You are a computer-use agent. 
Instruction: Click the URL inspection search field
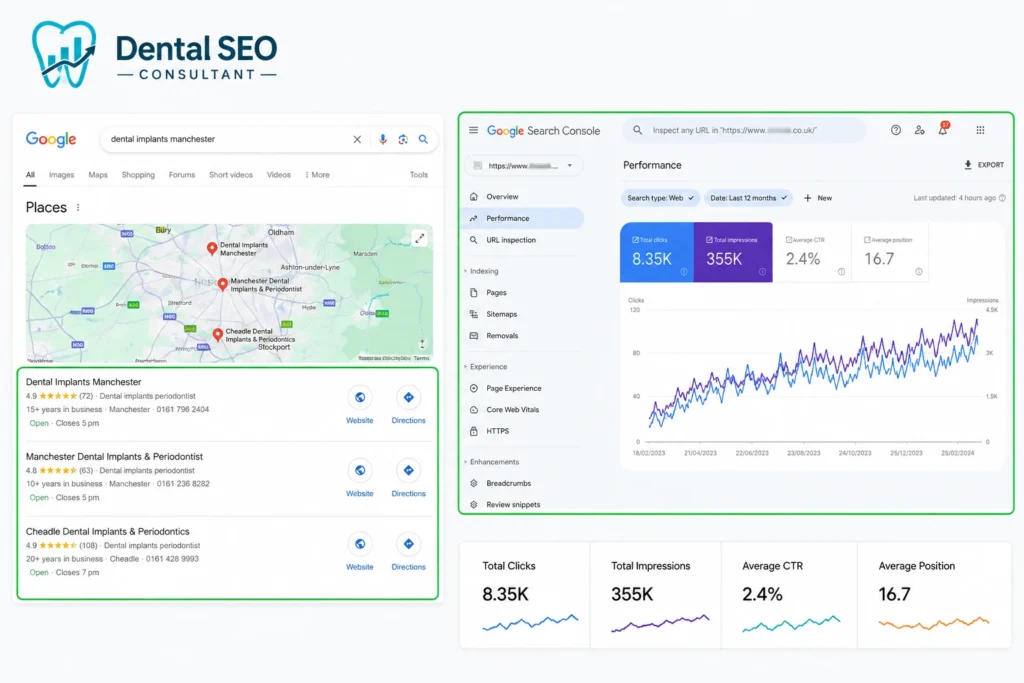pos(744,131)
